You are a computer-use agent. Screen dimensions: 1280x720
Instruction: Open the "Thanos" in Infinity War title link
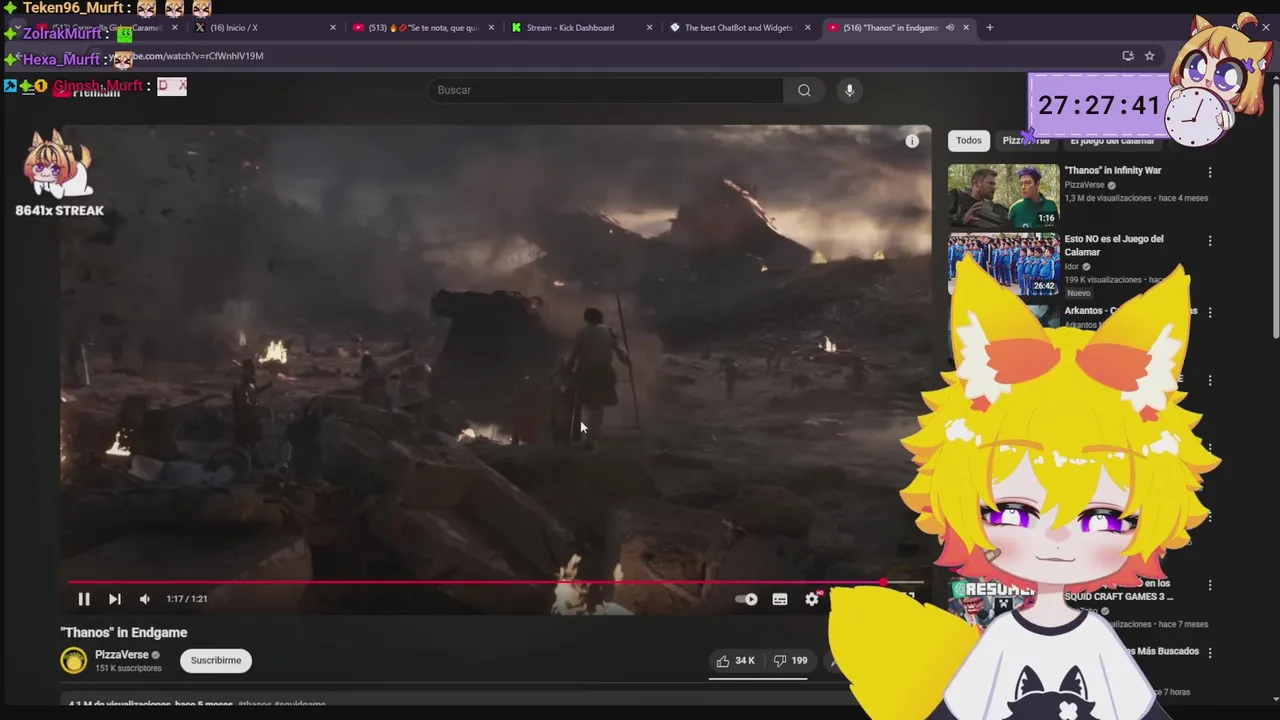[1113, 170]
